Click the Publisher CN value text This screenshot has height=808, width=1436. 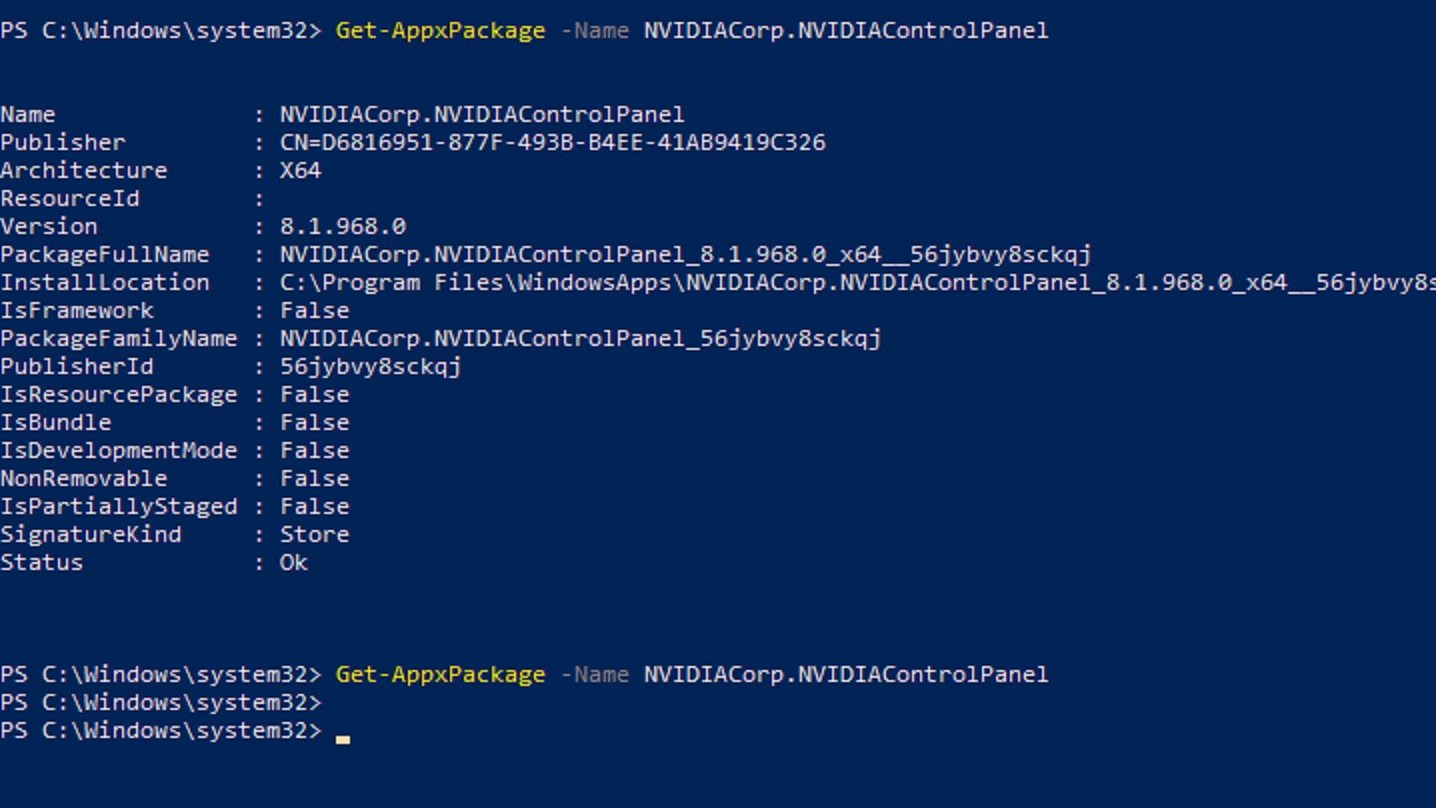click(x=552, y=142)
